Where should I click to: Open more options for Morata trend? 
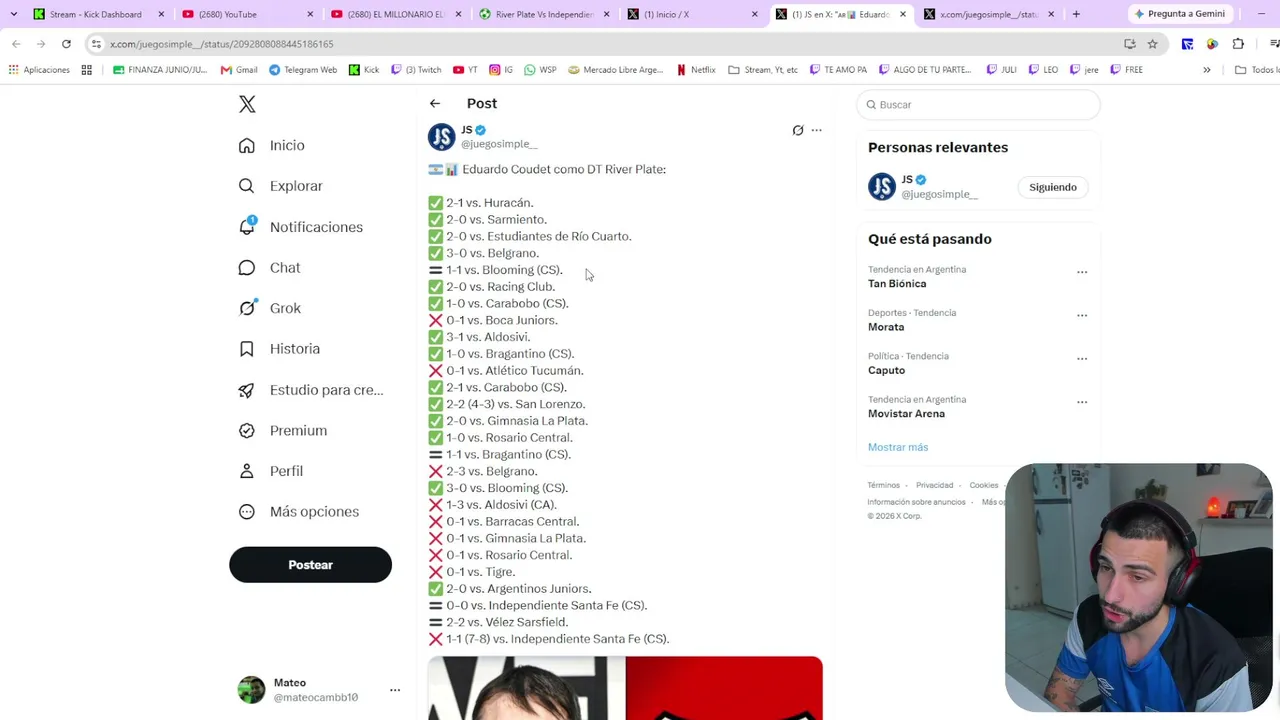[x=1082, y=315]
